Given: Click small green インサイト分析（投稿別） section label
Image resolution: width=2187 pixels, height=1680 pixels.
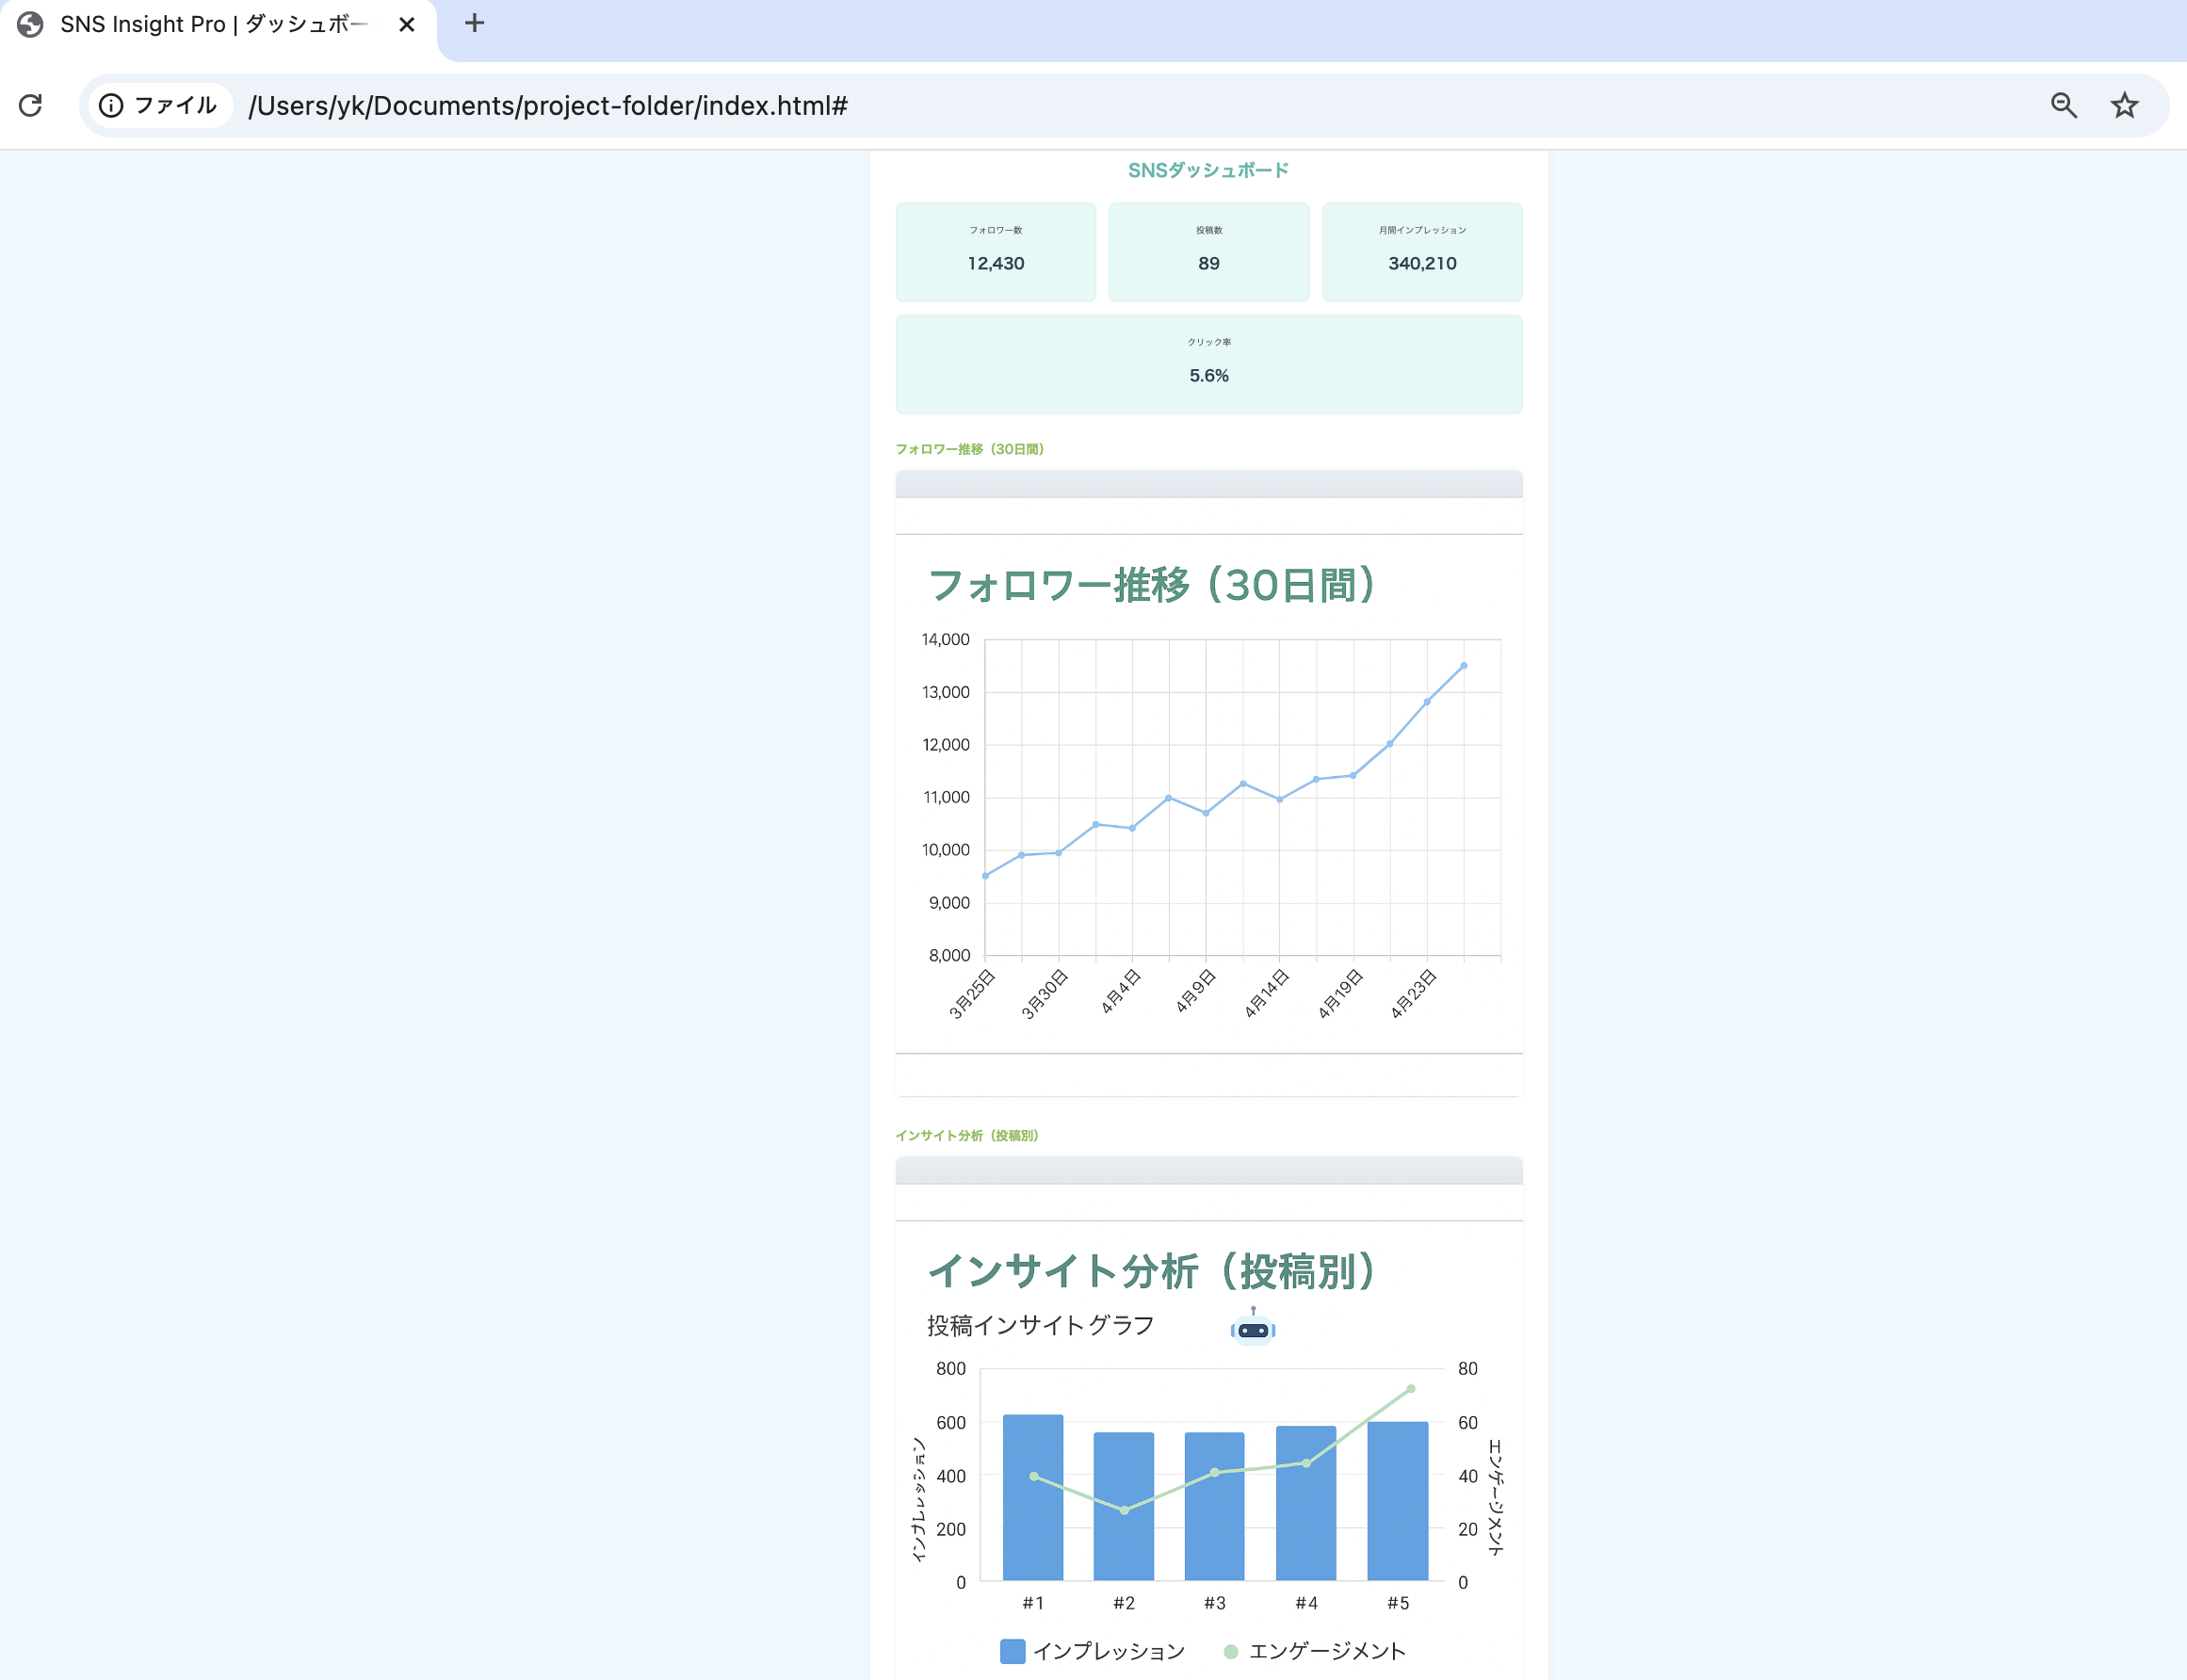Looking at the screenshot, I should (967, 1135).
